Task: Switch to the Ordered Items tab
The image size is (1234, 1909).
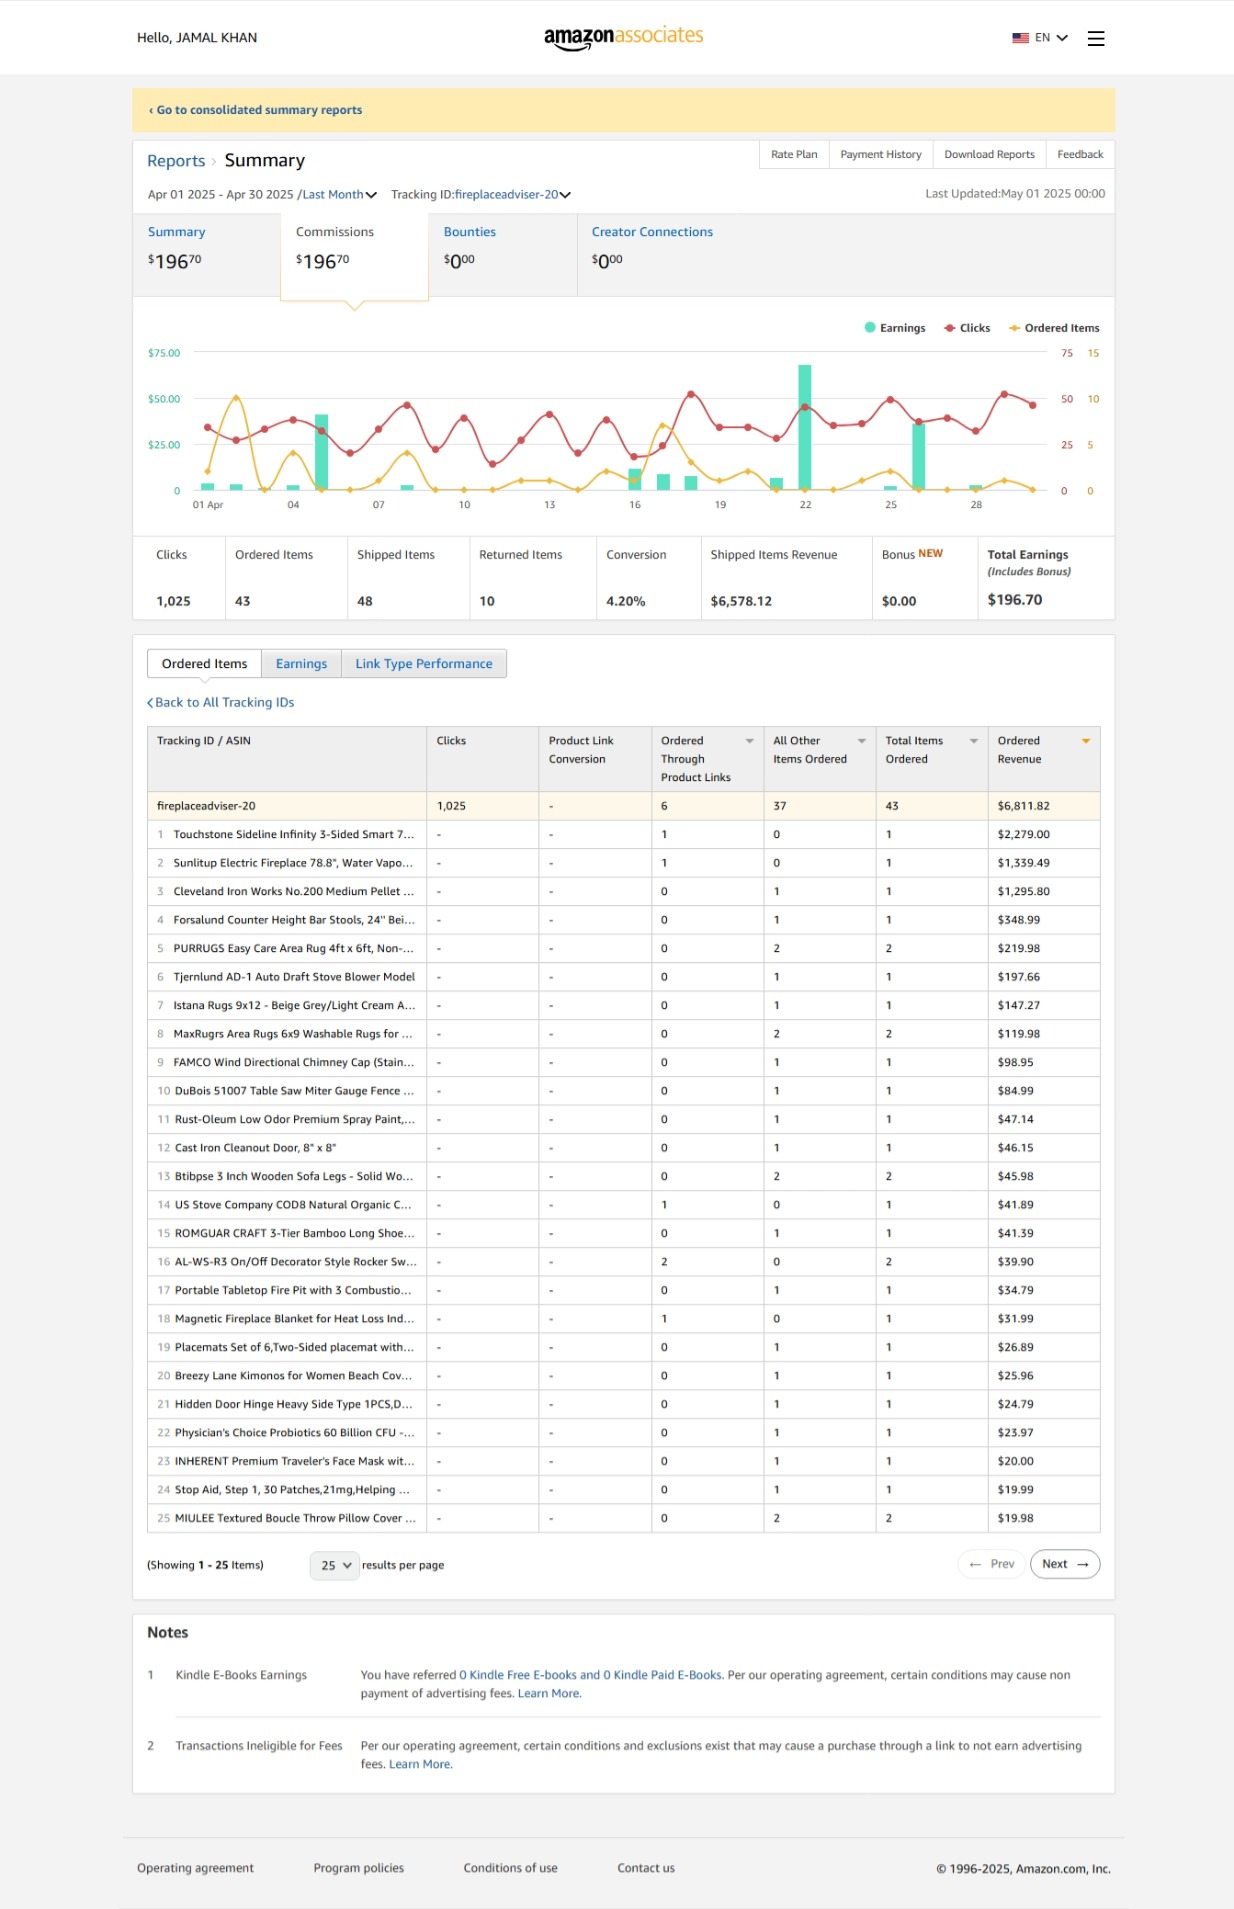Action: click(204, 663)
